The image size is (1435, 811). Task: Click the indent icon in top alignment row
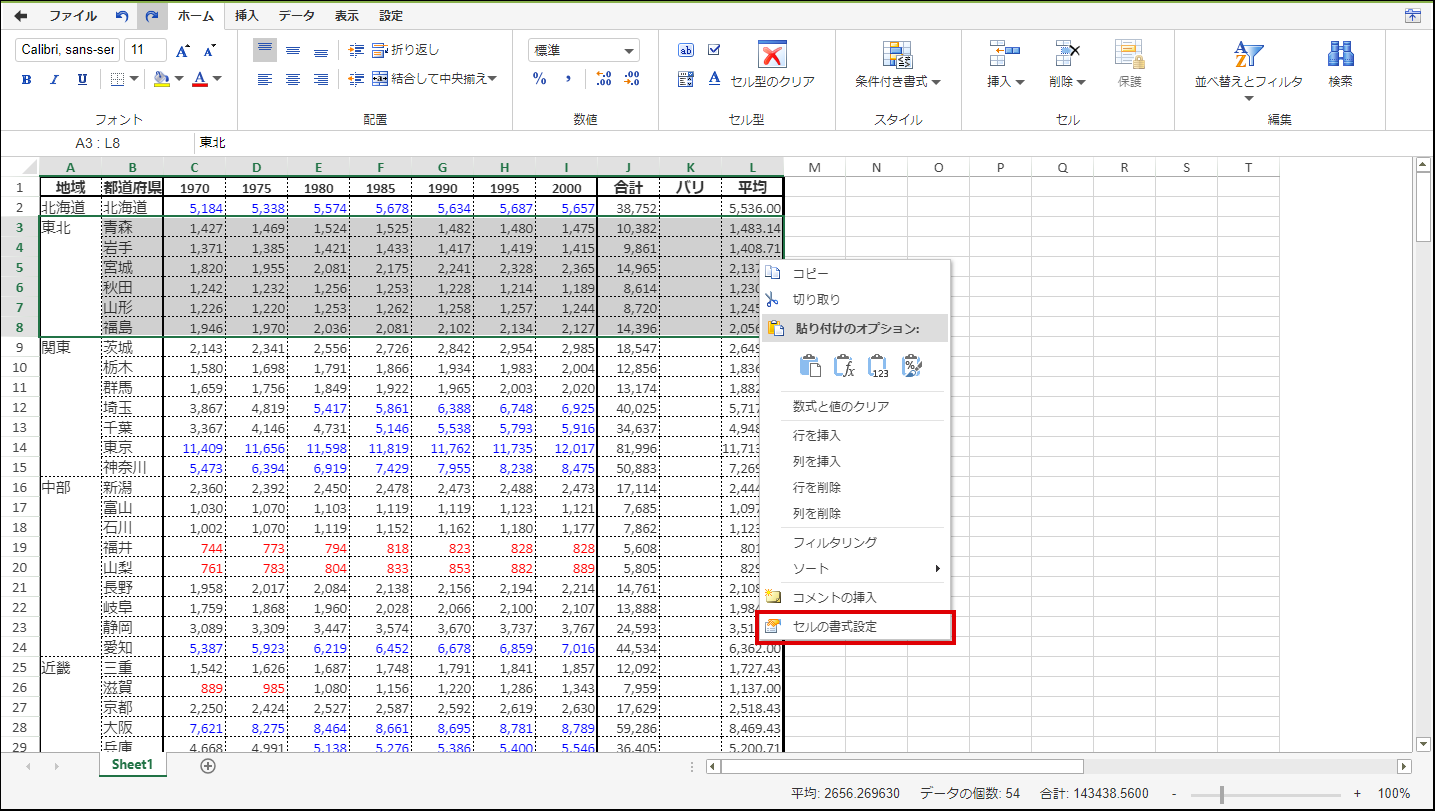click(x=357, y=49)
